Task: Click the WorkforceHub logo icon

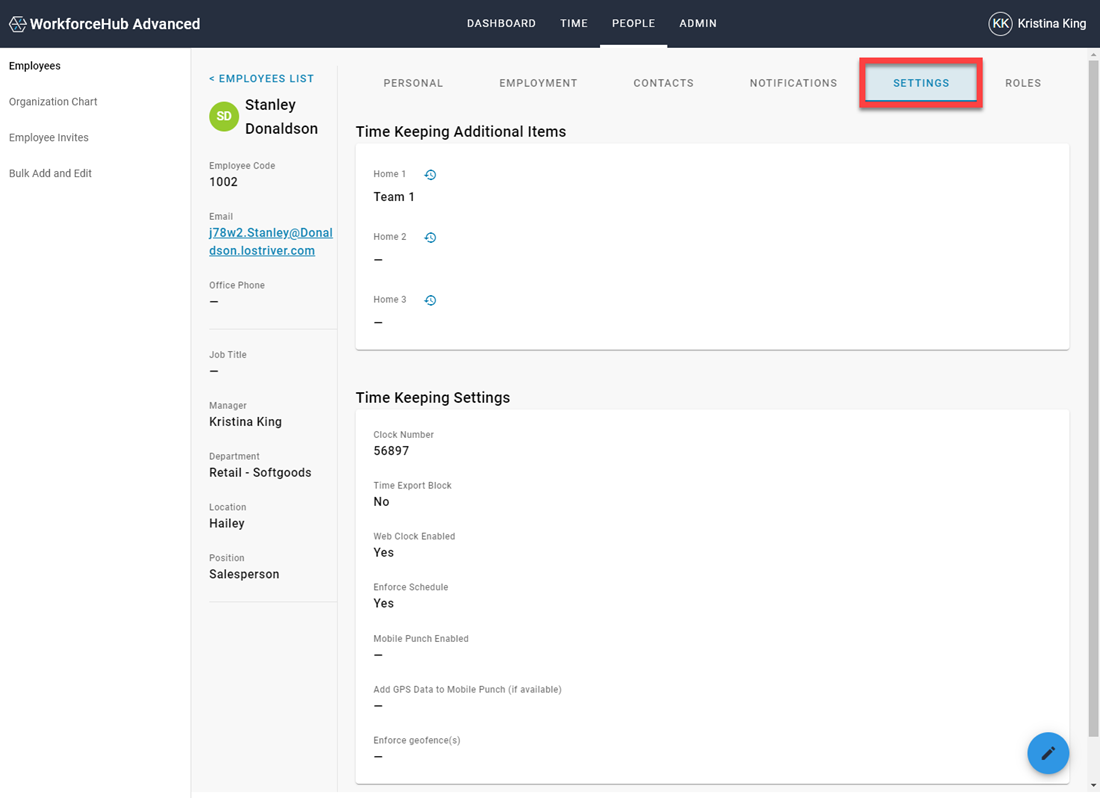Action: (x=18, y=24)
